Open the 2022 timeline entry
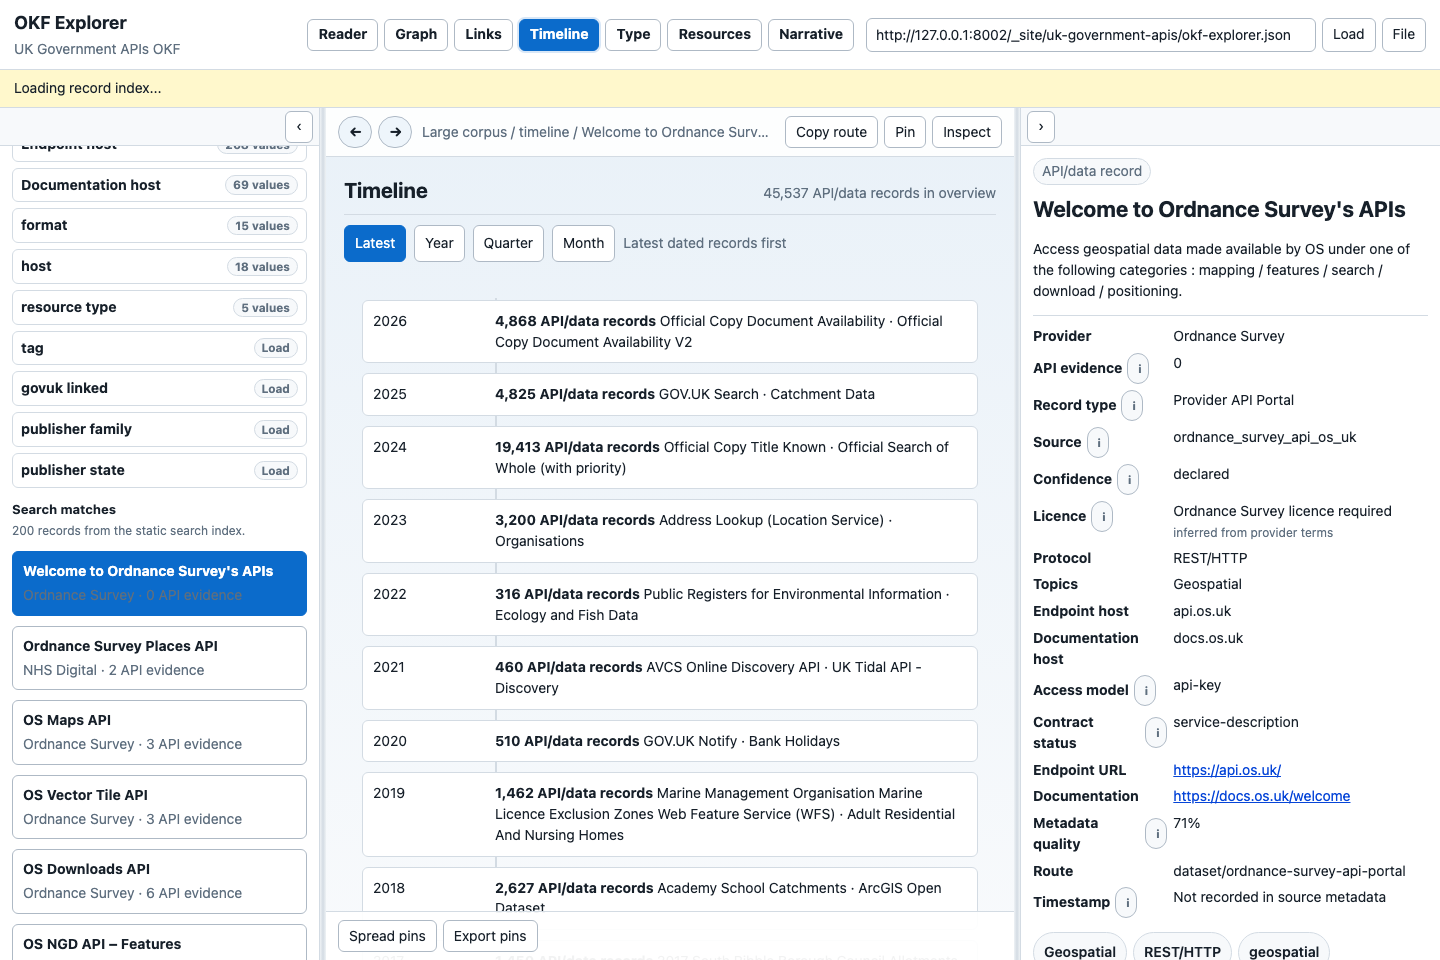 pyautogui.click(x=669, y=604)
